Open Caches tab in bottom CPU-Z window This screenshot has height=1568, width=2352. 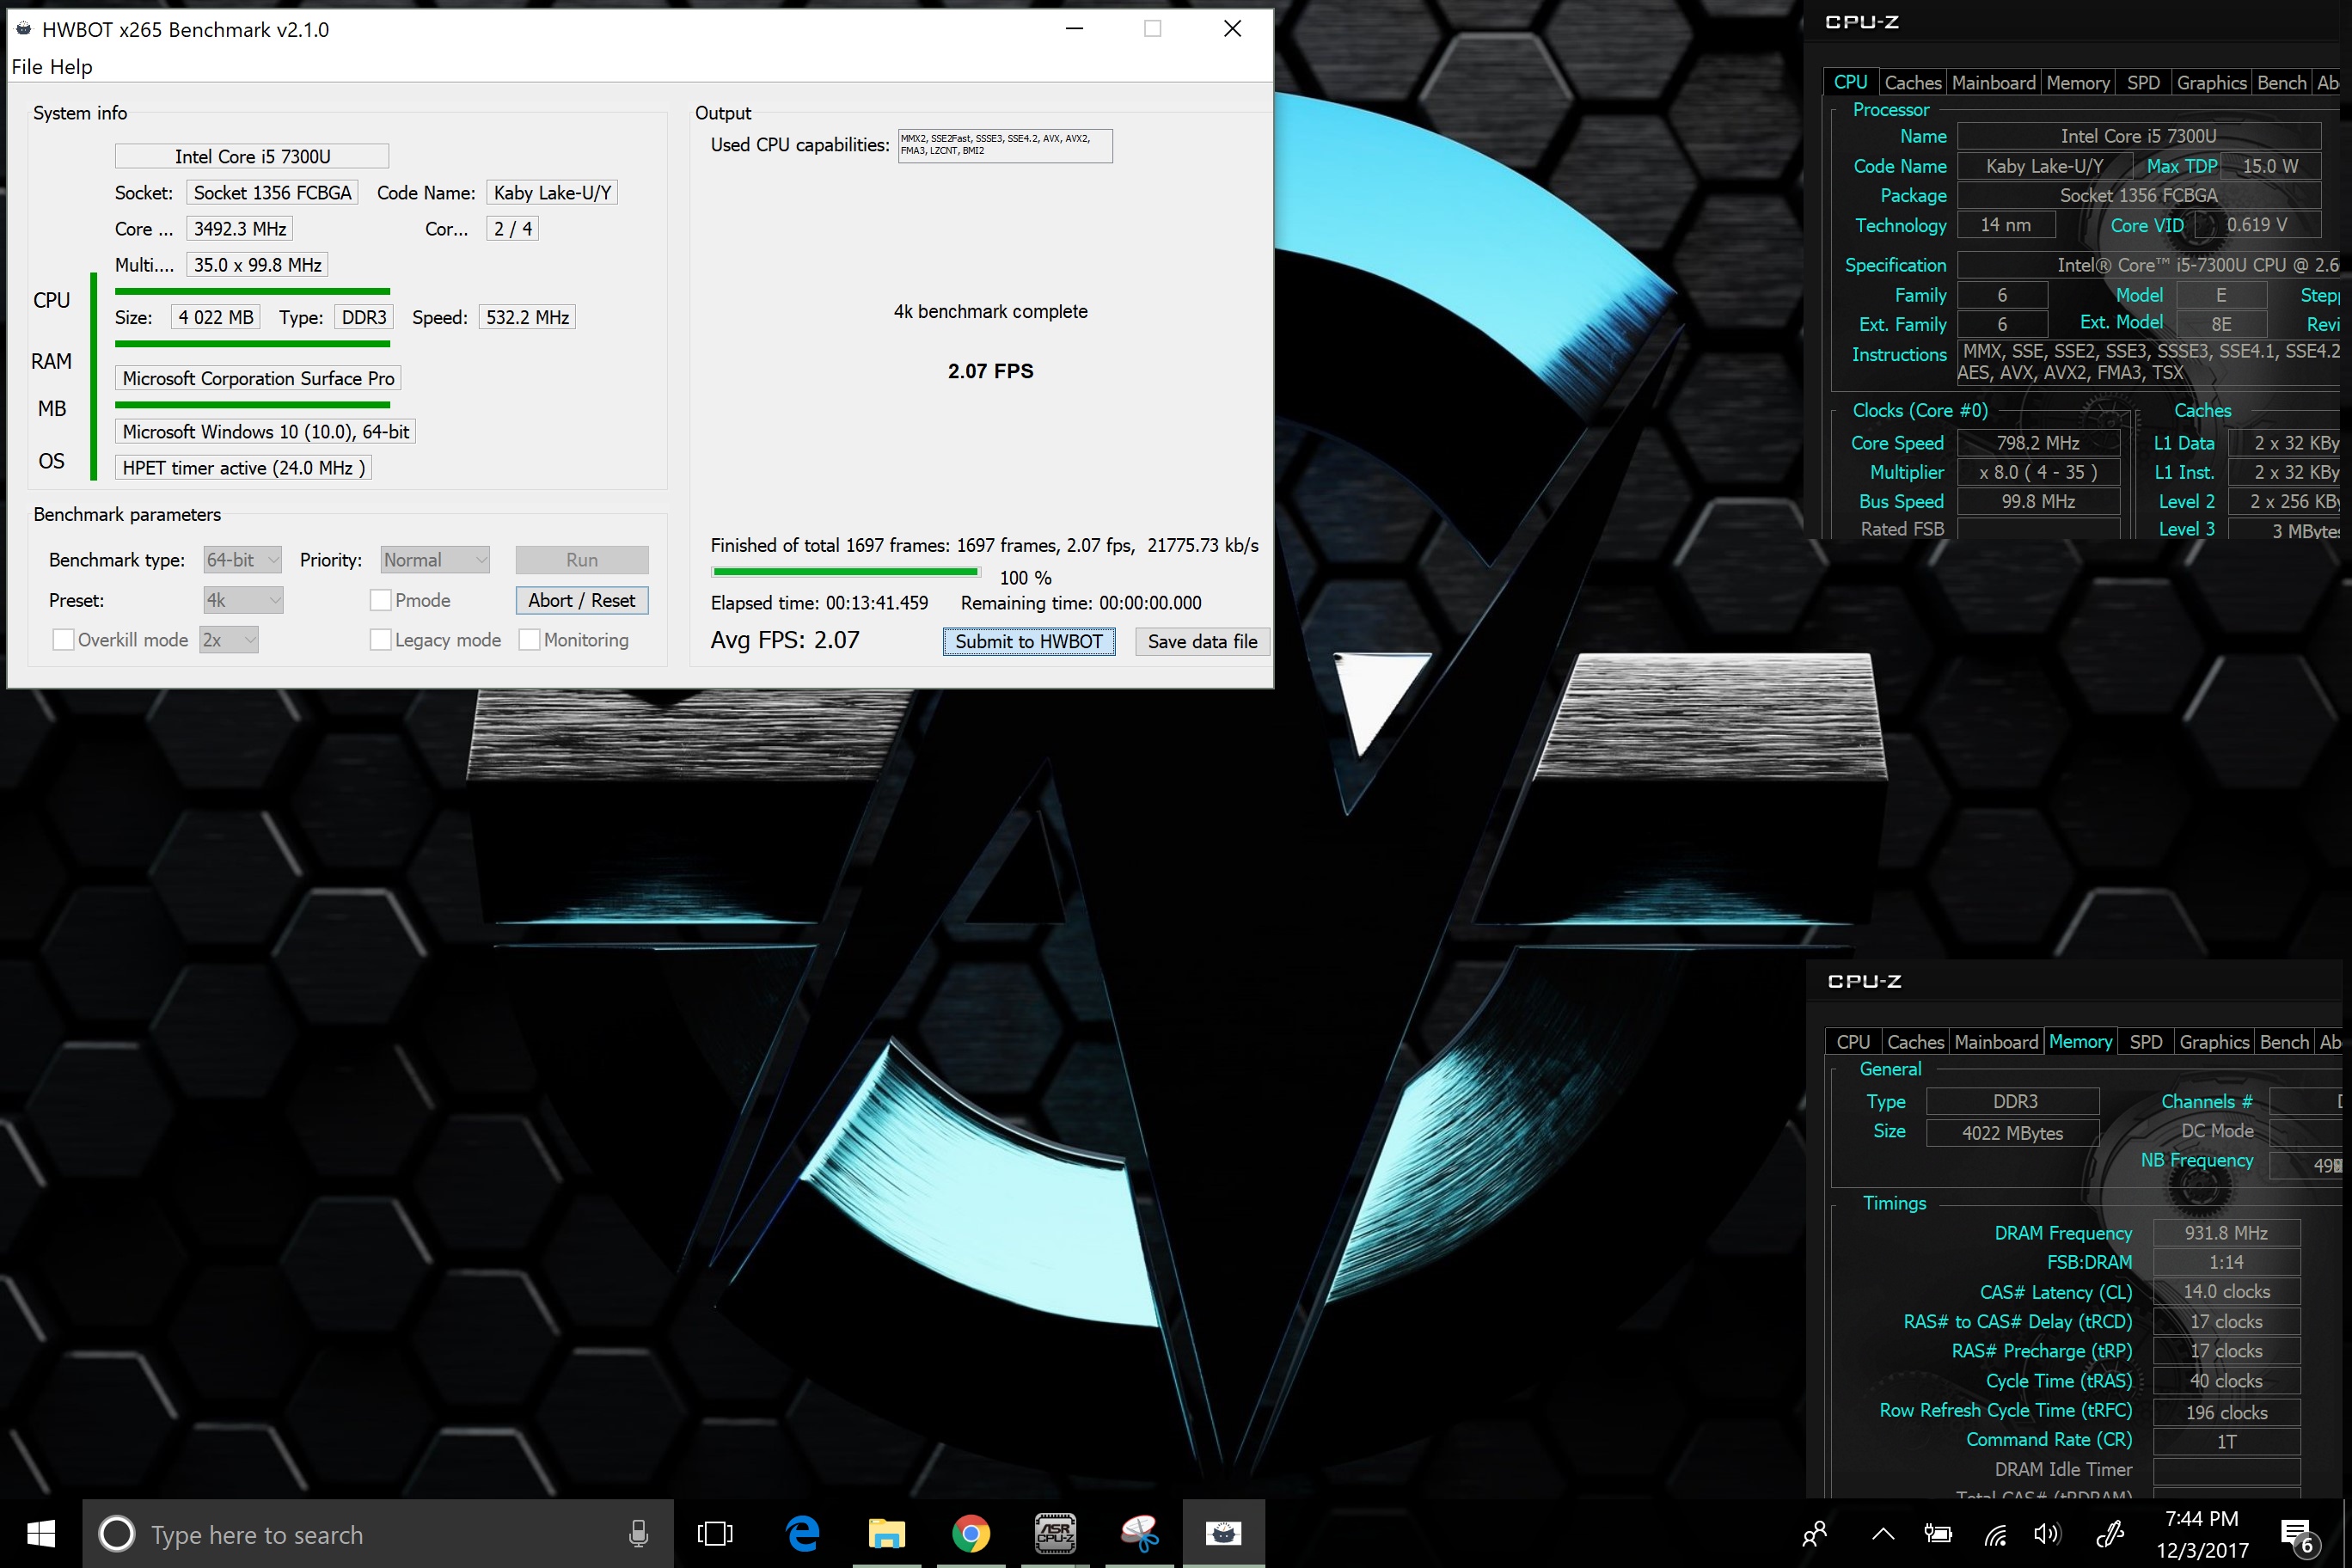(x=1915, y=1042)
